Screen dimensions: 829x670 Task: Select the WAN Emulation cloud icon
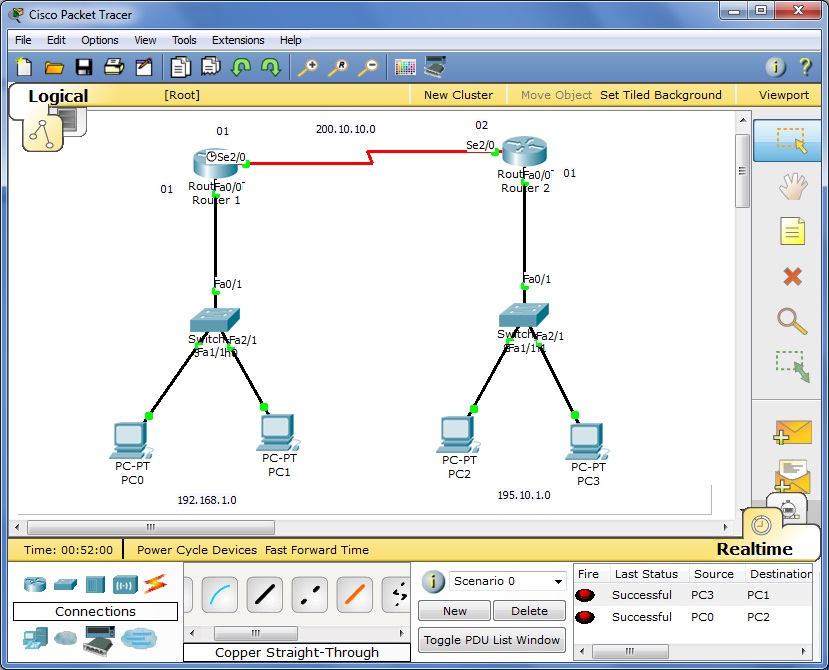(x=65, y=638)
